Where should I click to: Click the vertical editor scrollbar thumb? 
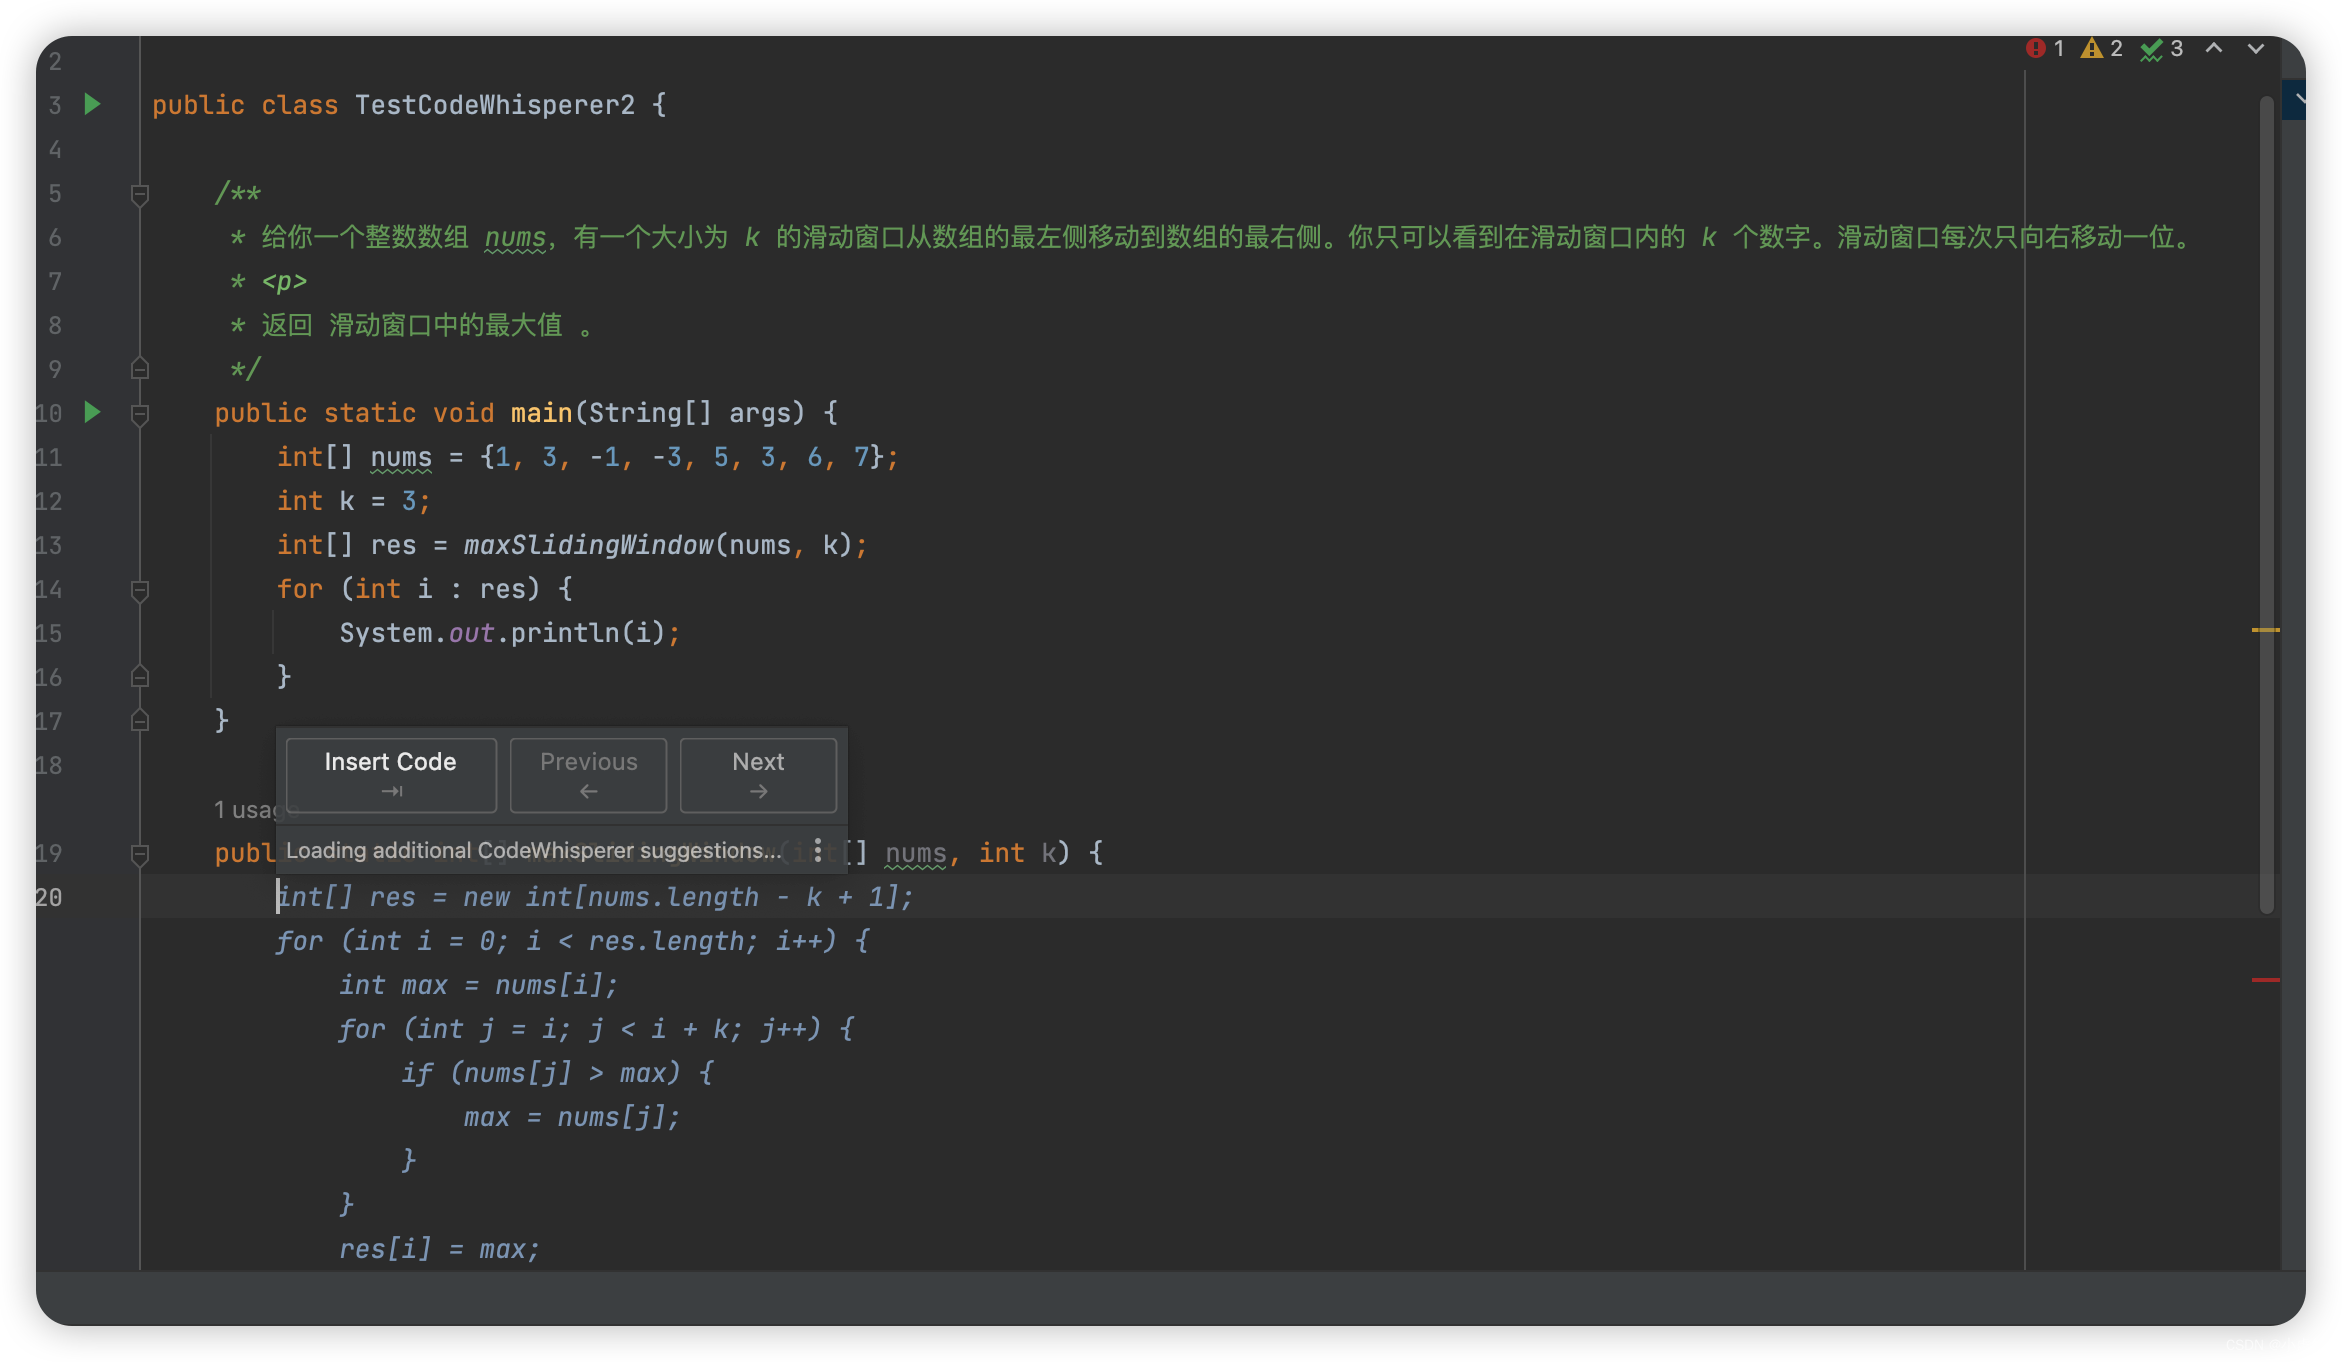point(2266,500)
